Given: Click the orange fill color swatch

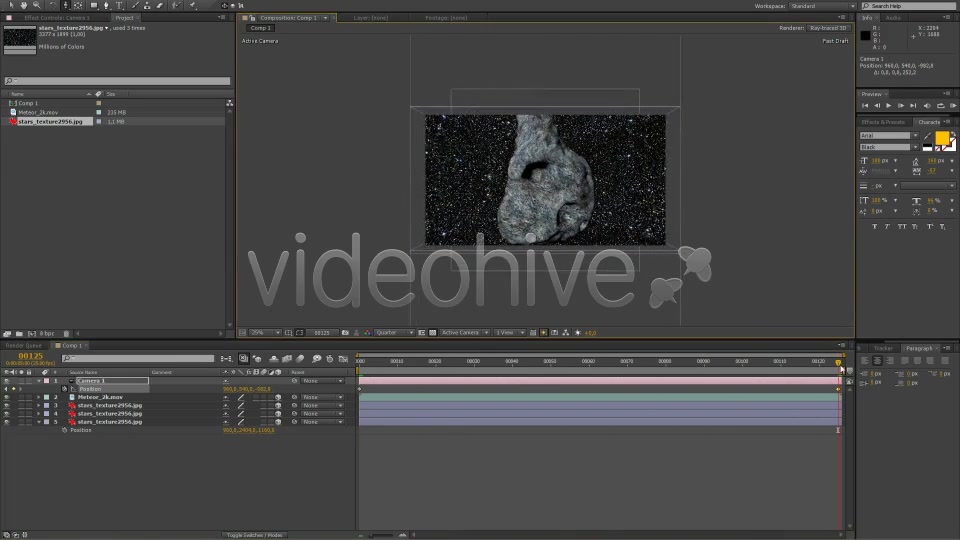Looking at the screenshot, I should 942,138.
